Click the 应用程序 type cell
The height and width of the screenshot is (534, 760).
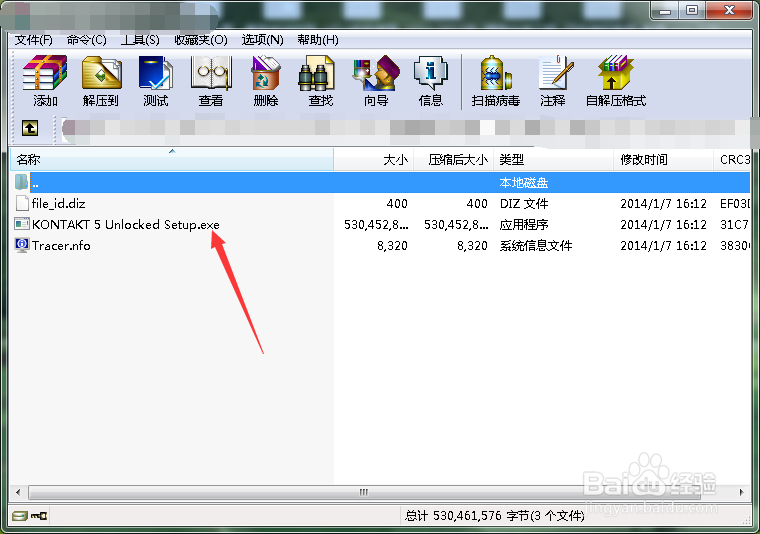click(524, 225)
